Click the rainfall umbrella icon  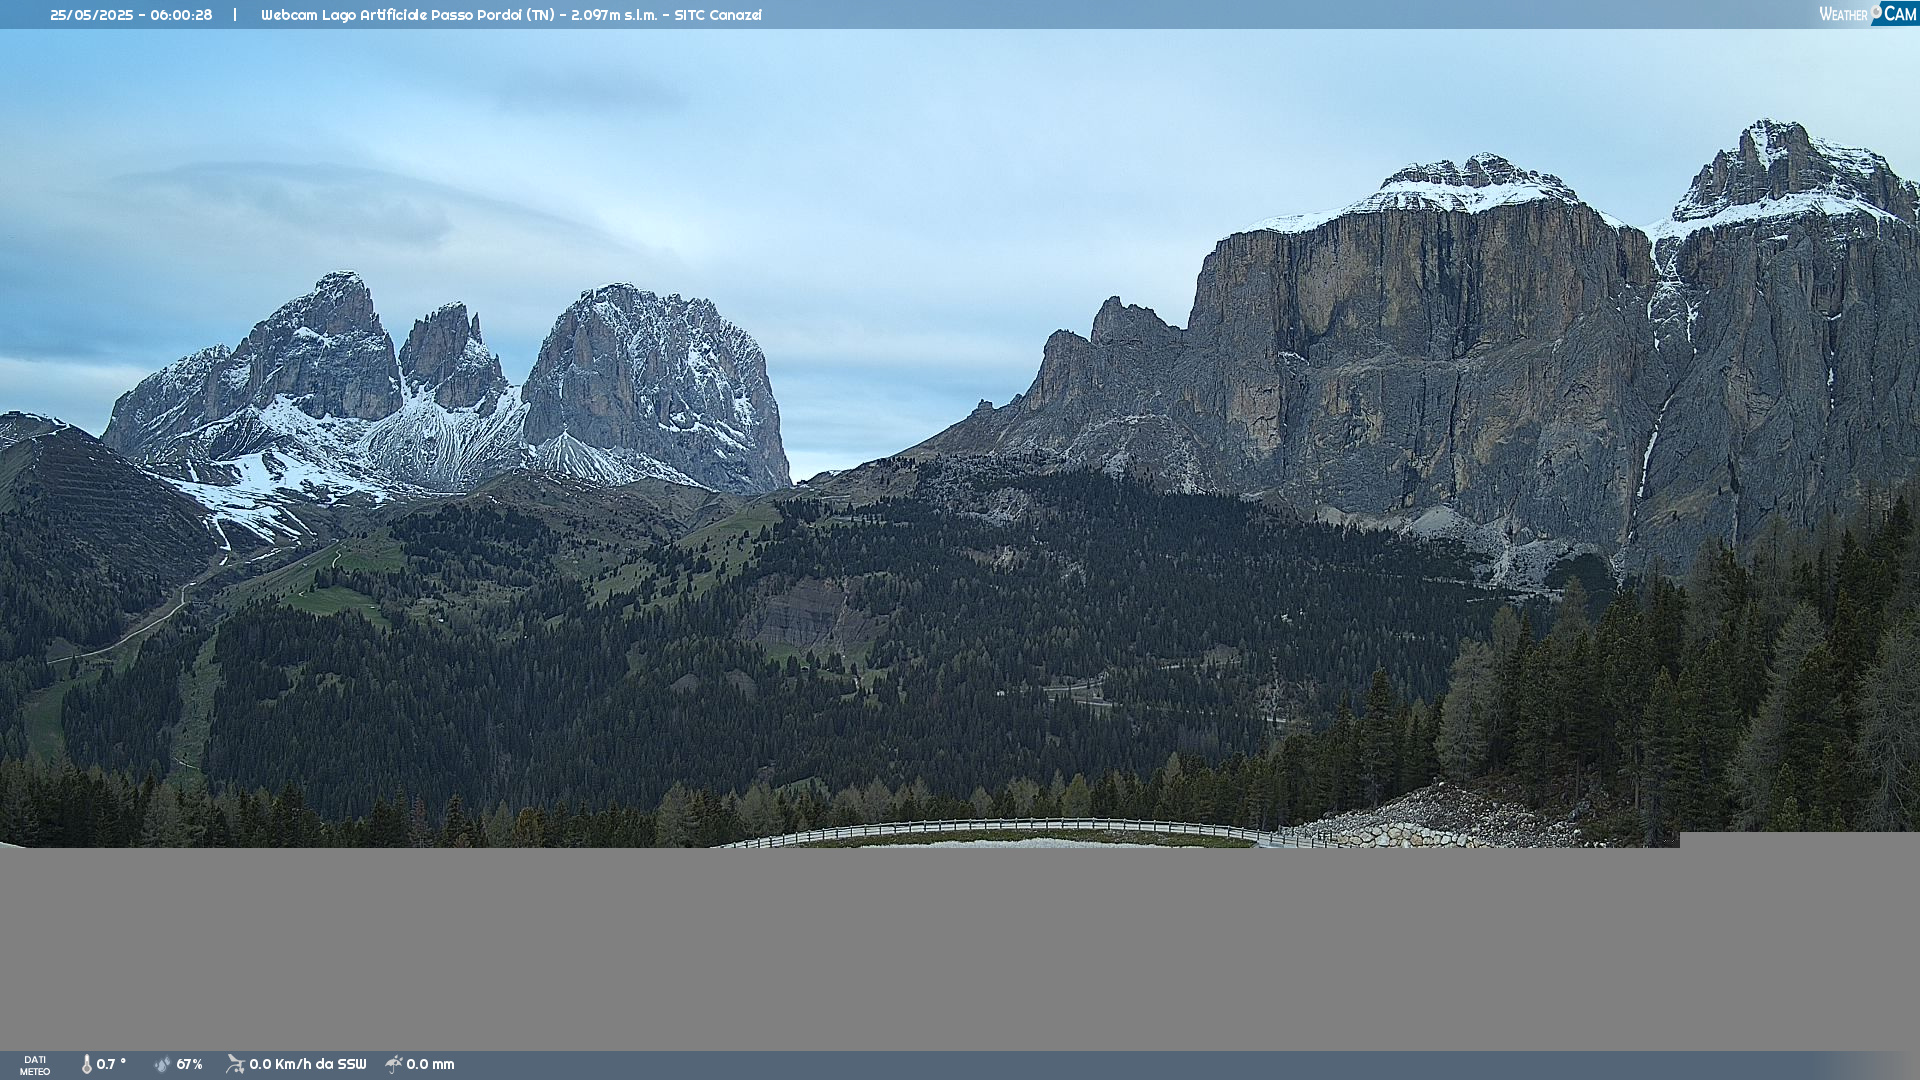pyautogui.click(x=394, y=1064)
